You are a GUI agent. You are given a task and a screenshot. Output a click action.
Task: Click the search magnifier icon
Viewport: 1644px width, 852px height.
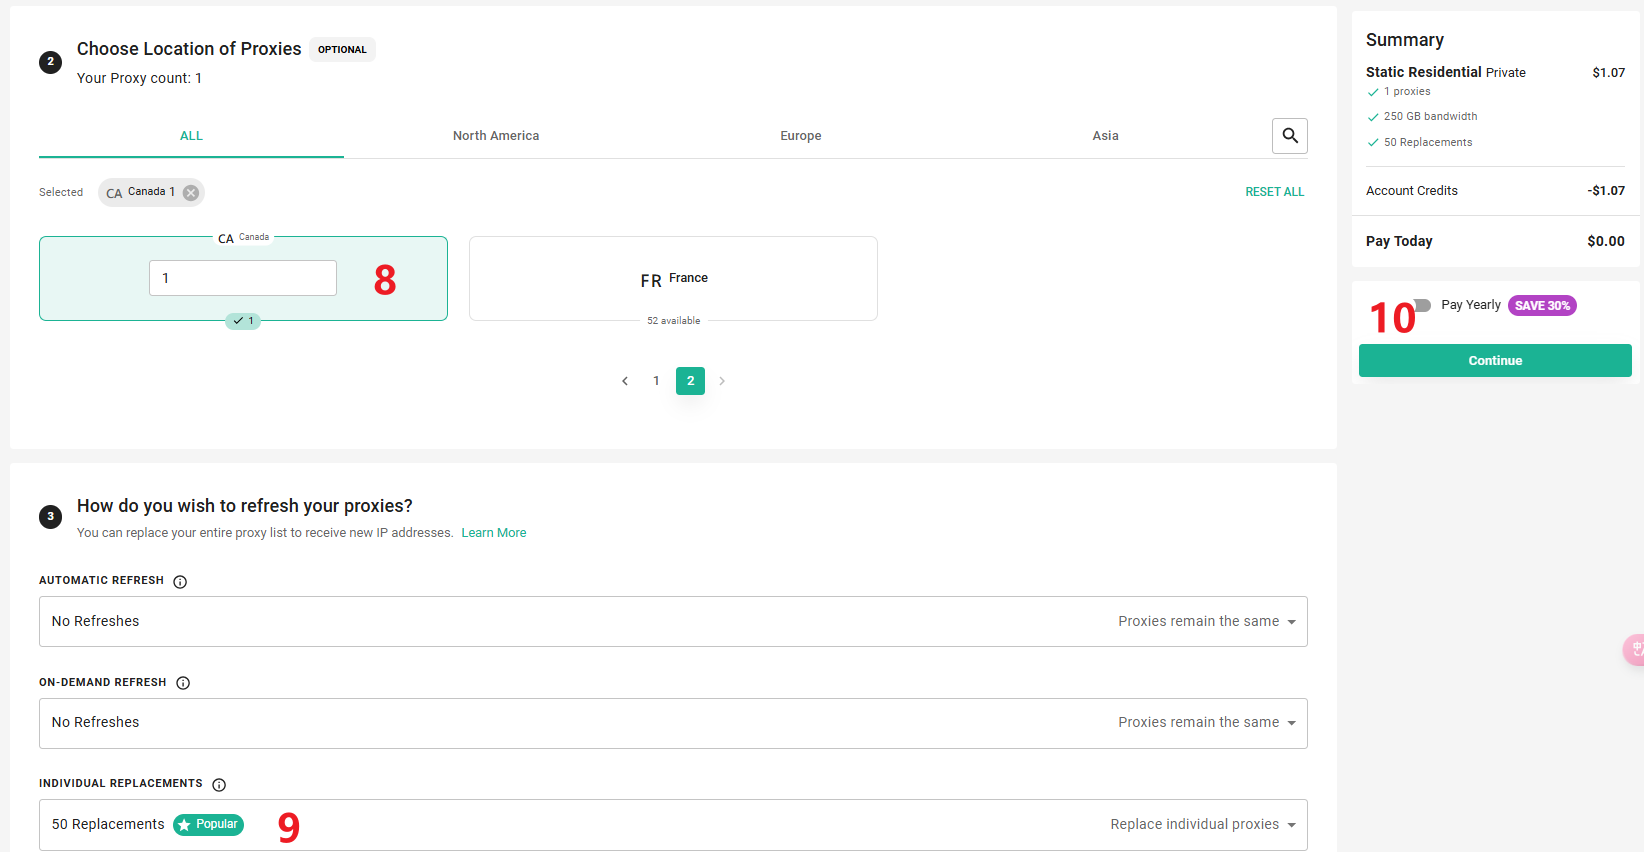point(1289,136)
